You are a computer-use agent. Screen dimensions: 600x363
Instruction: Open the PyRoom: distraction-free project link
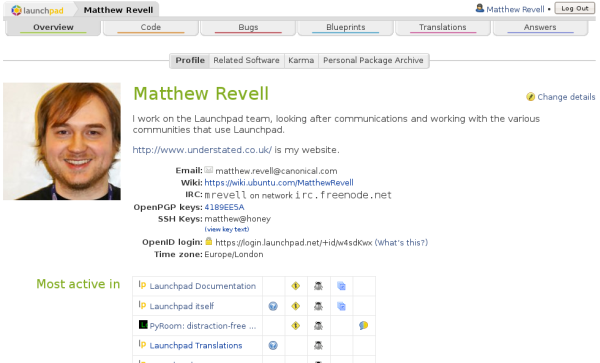(203, 326)
